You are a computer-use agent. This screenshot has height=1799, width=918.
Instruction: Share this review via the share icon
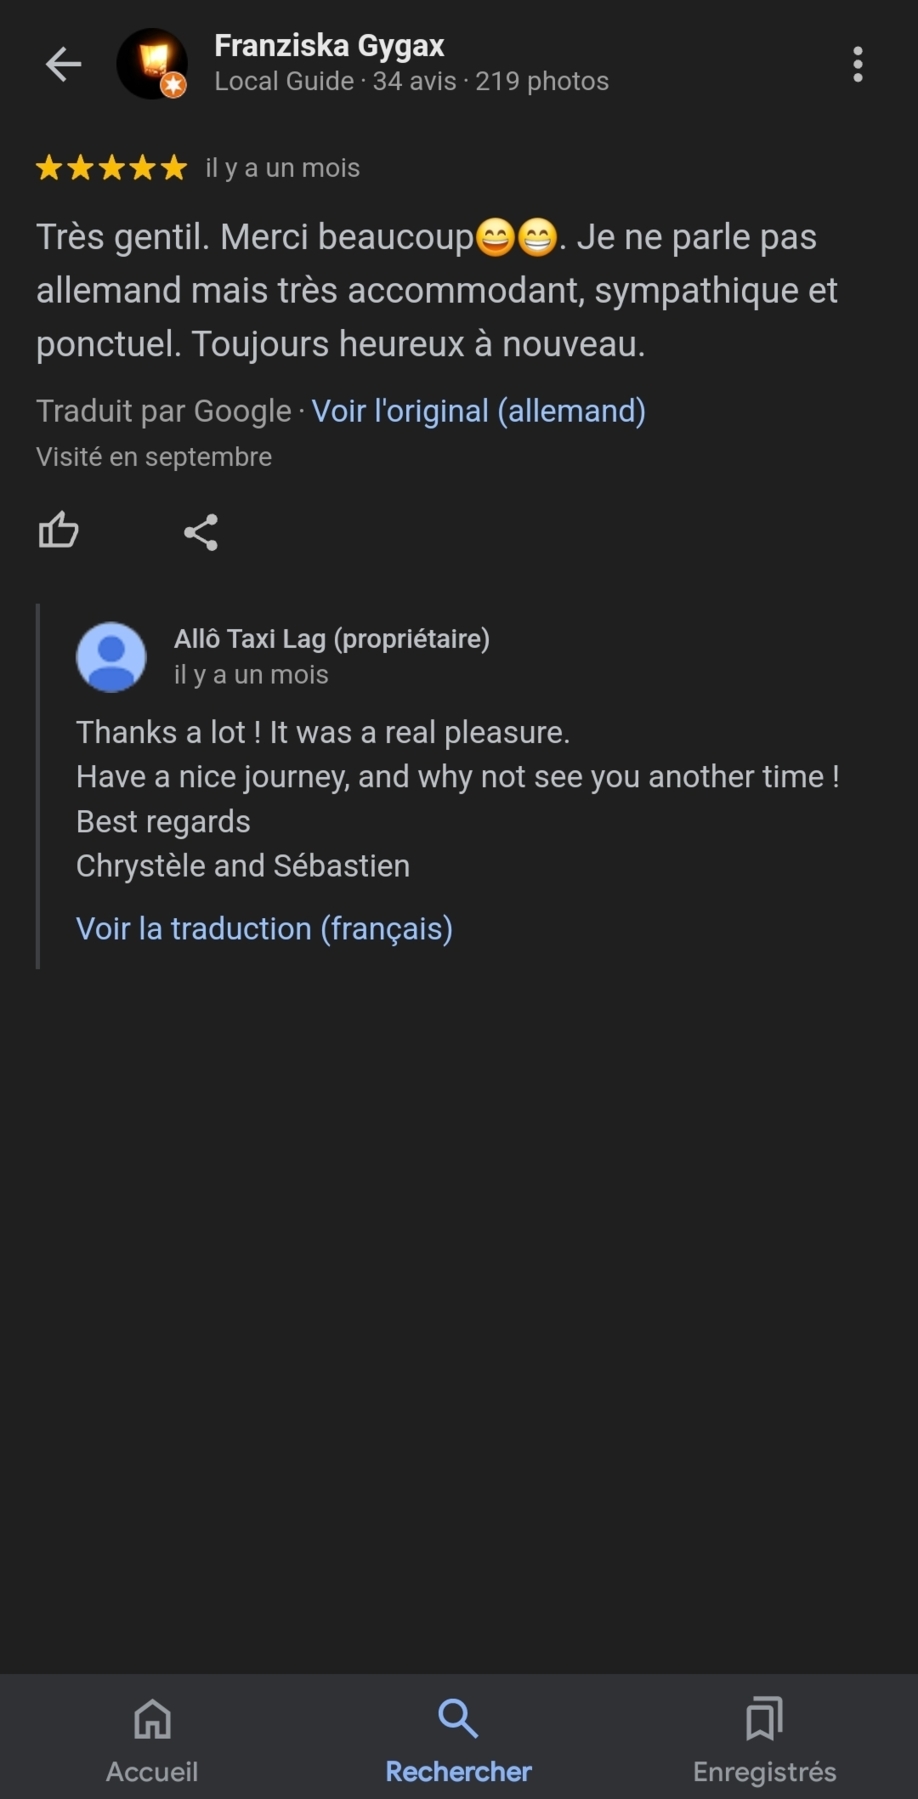[x=200, y=532]
